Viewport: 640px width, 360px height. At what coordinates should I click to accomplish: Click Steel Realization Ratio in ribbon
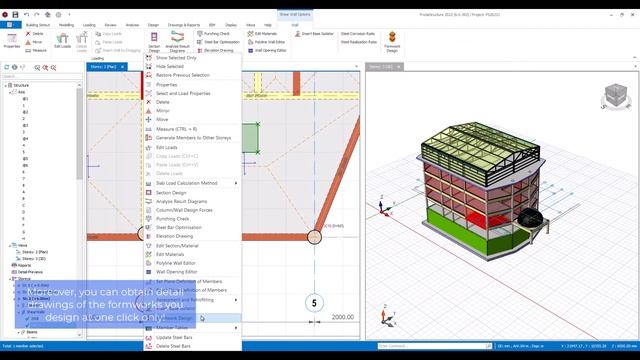coord(359,42)
